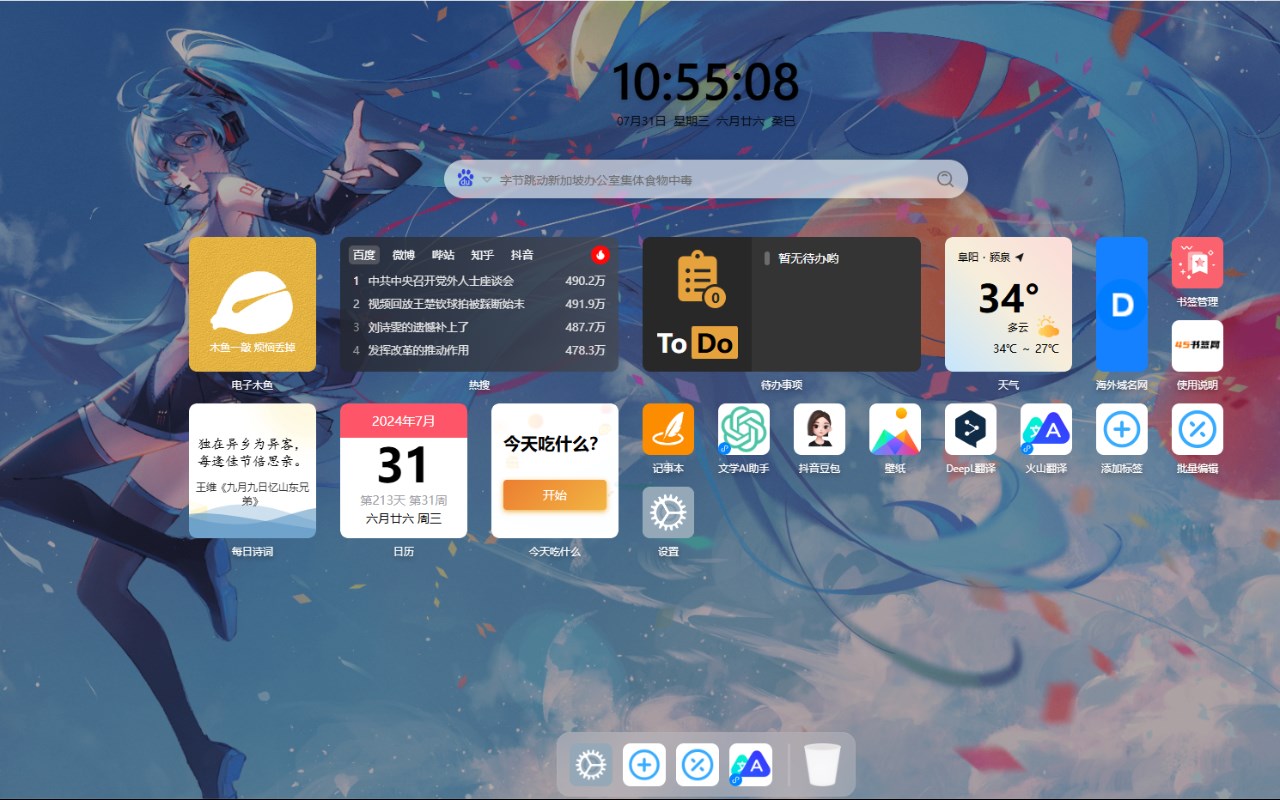
Task: Open the weather widget showing 34°
Action: point(1008,304)
